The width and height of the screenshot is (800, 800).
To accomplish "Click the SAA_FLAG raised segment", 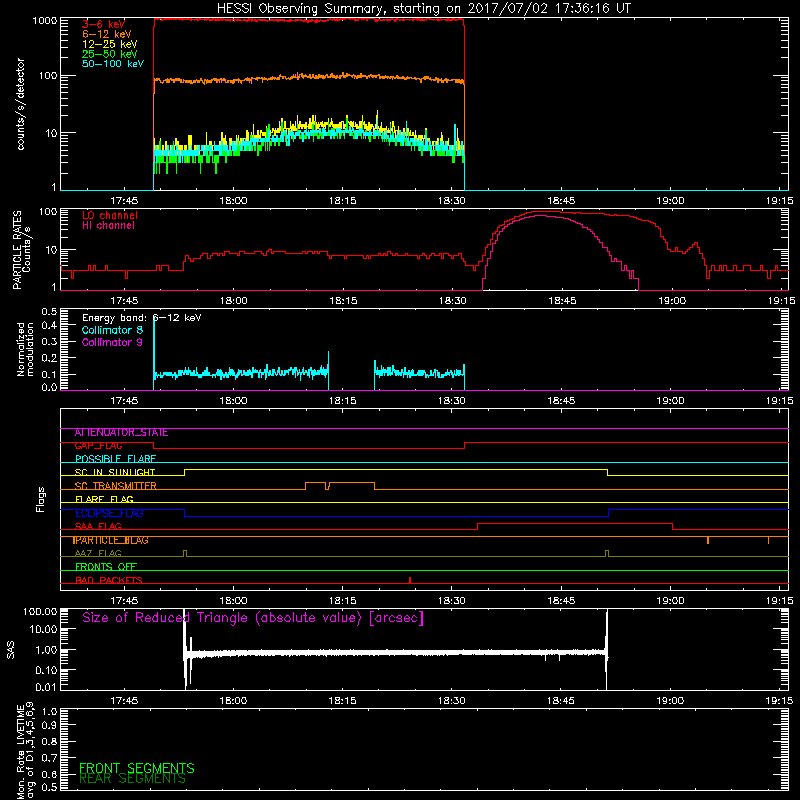I will 575,523.
